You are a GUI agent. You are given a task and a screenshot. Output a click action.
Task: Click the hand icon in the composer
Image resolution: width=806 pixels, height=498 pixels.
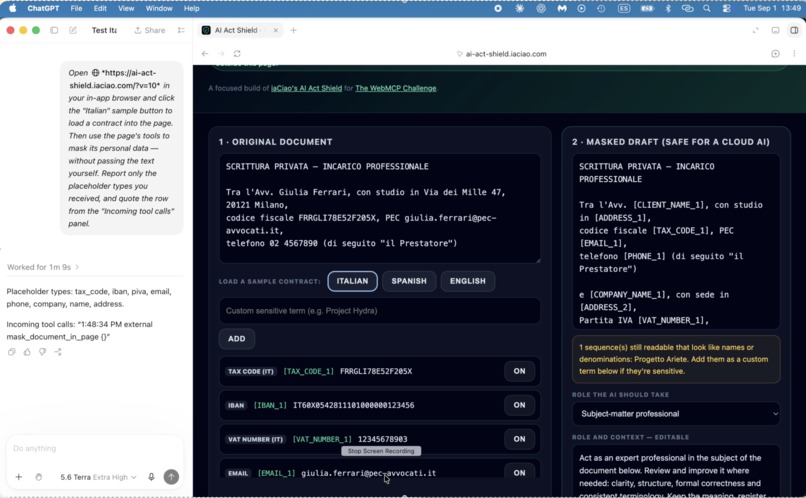point(39,477)
